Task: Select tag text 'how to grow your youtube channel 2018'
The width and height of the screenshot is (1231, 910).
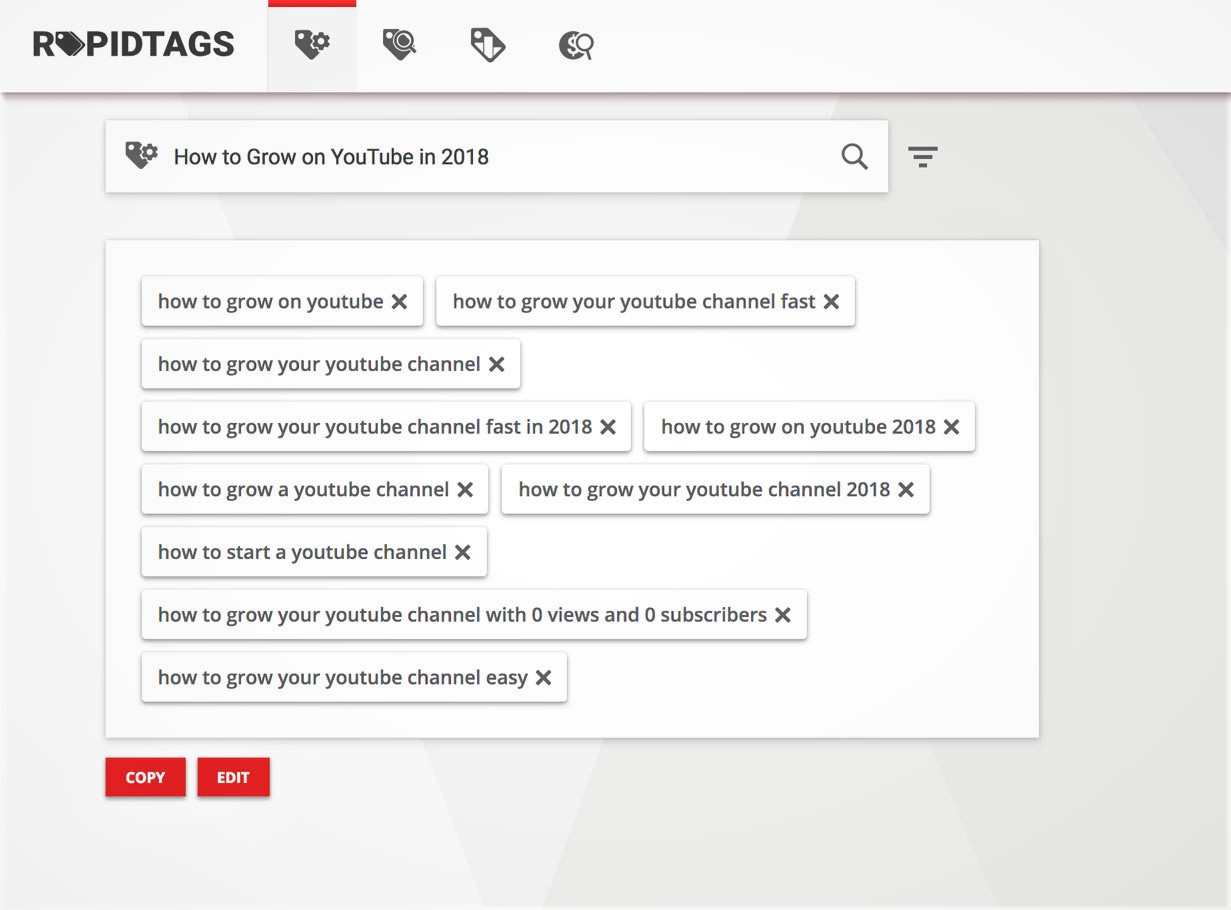Action: pyautogui.click(x=704, y=490)
